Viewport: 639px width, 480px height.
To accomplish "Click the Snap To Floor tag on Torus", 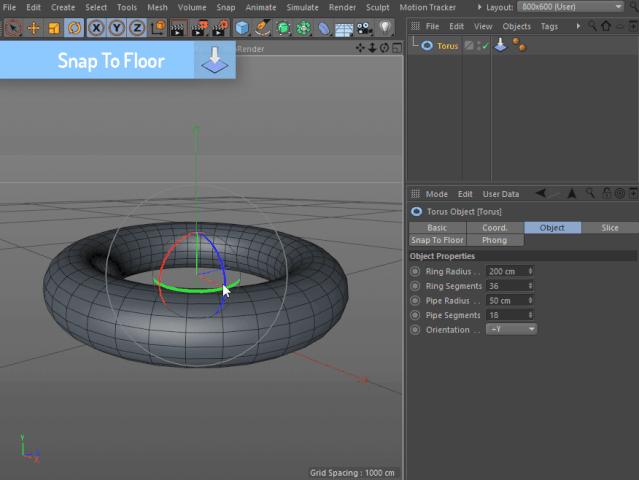I will (x=501, y=45).
